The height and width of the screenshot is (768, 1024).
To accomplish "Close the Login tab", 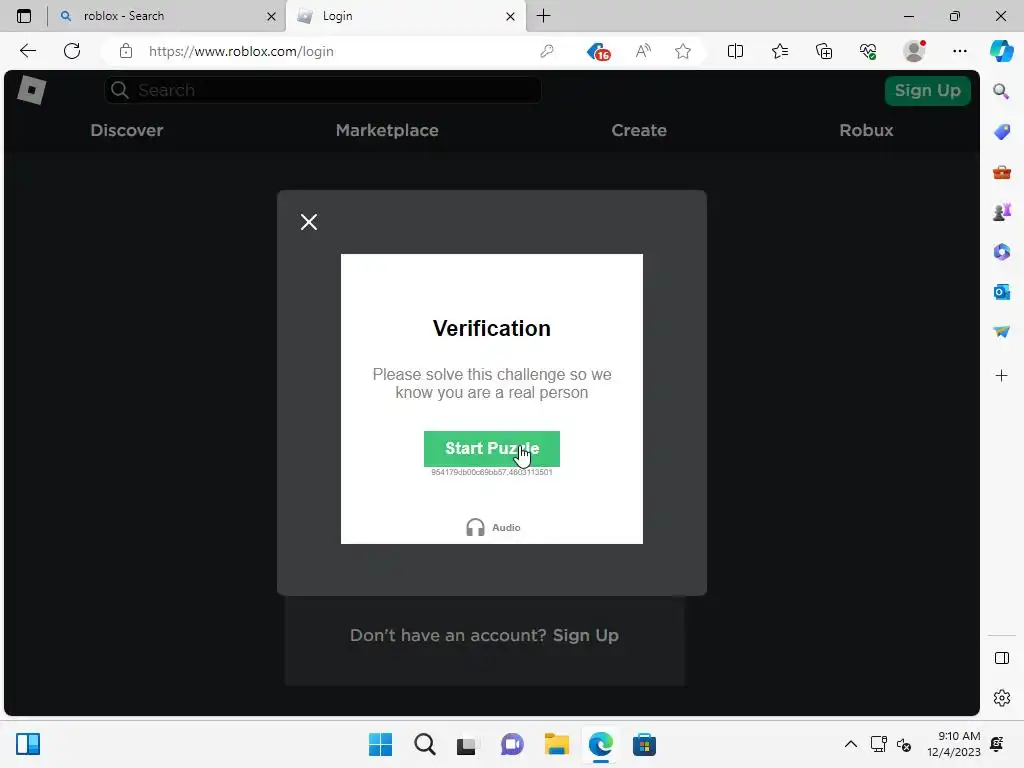I will (x=511, y=16).
